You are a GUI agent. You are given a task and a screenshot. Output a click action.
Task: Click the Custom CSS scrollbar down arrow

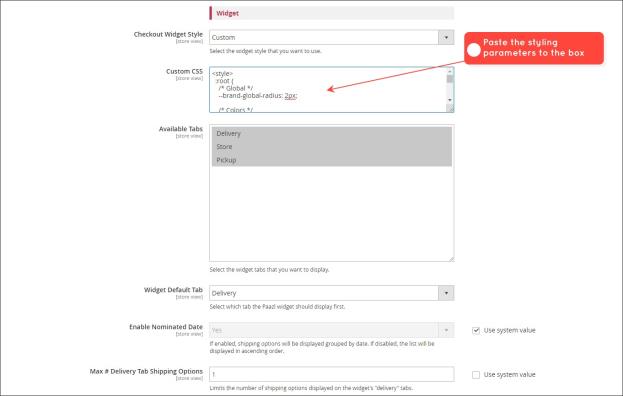pyautogui.click(x=450, y=100)
